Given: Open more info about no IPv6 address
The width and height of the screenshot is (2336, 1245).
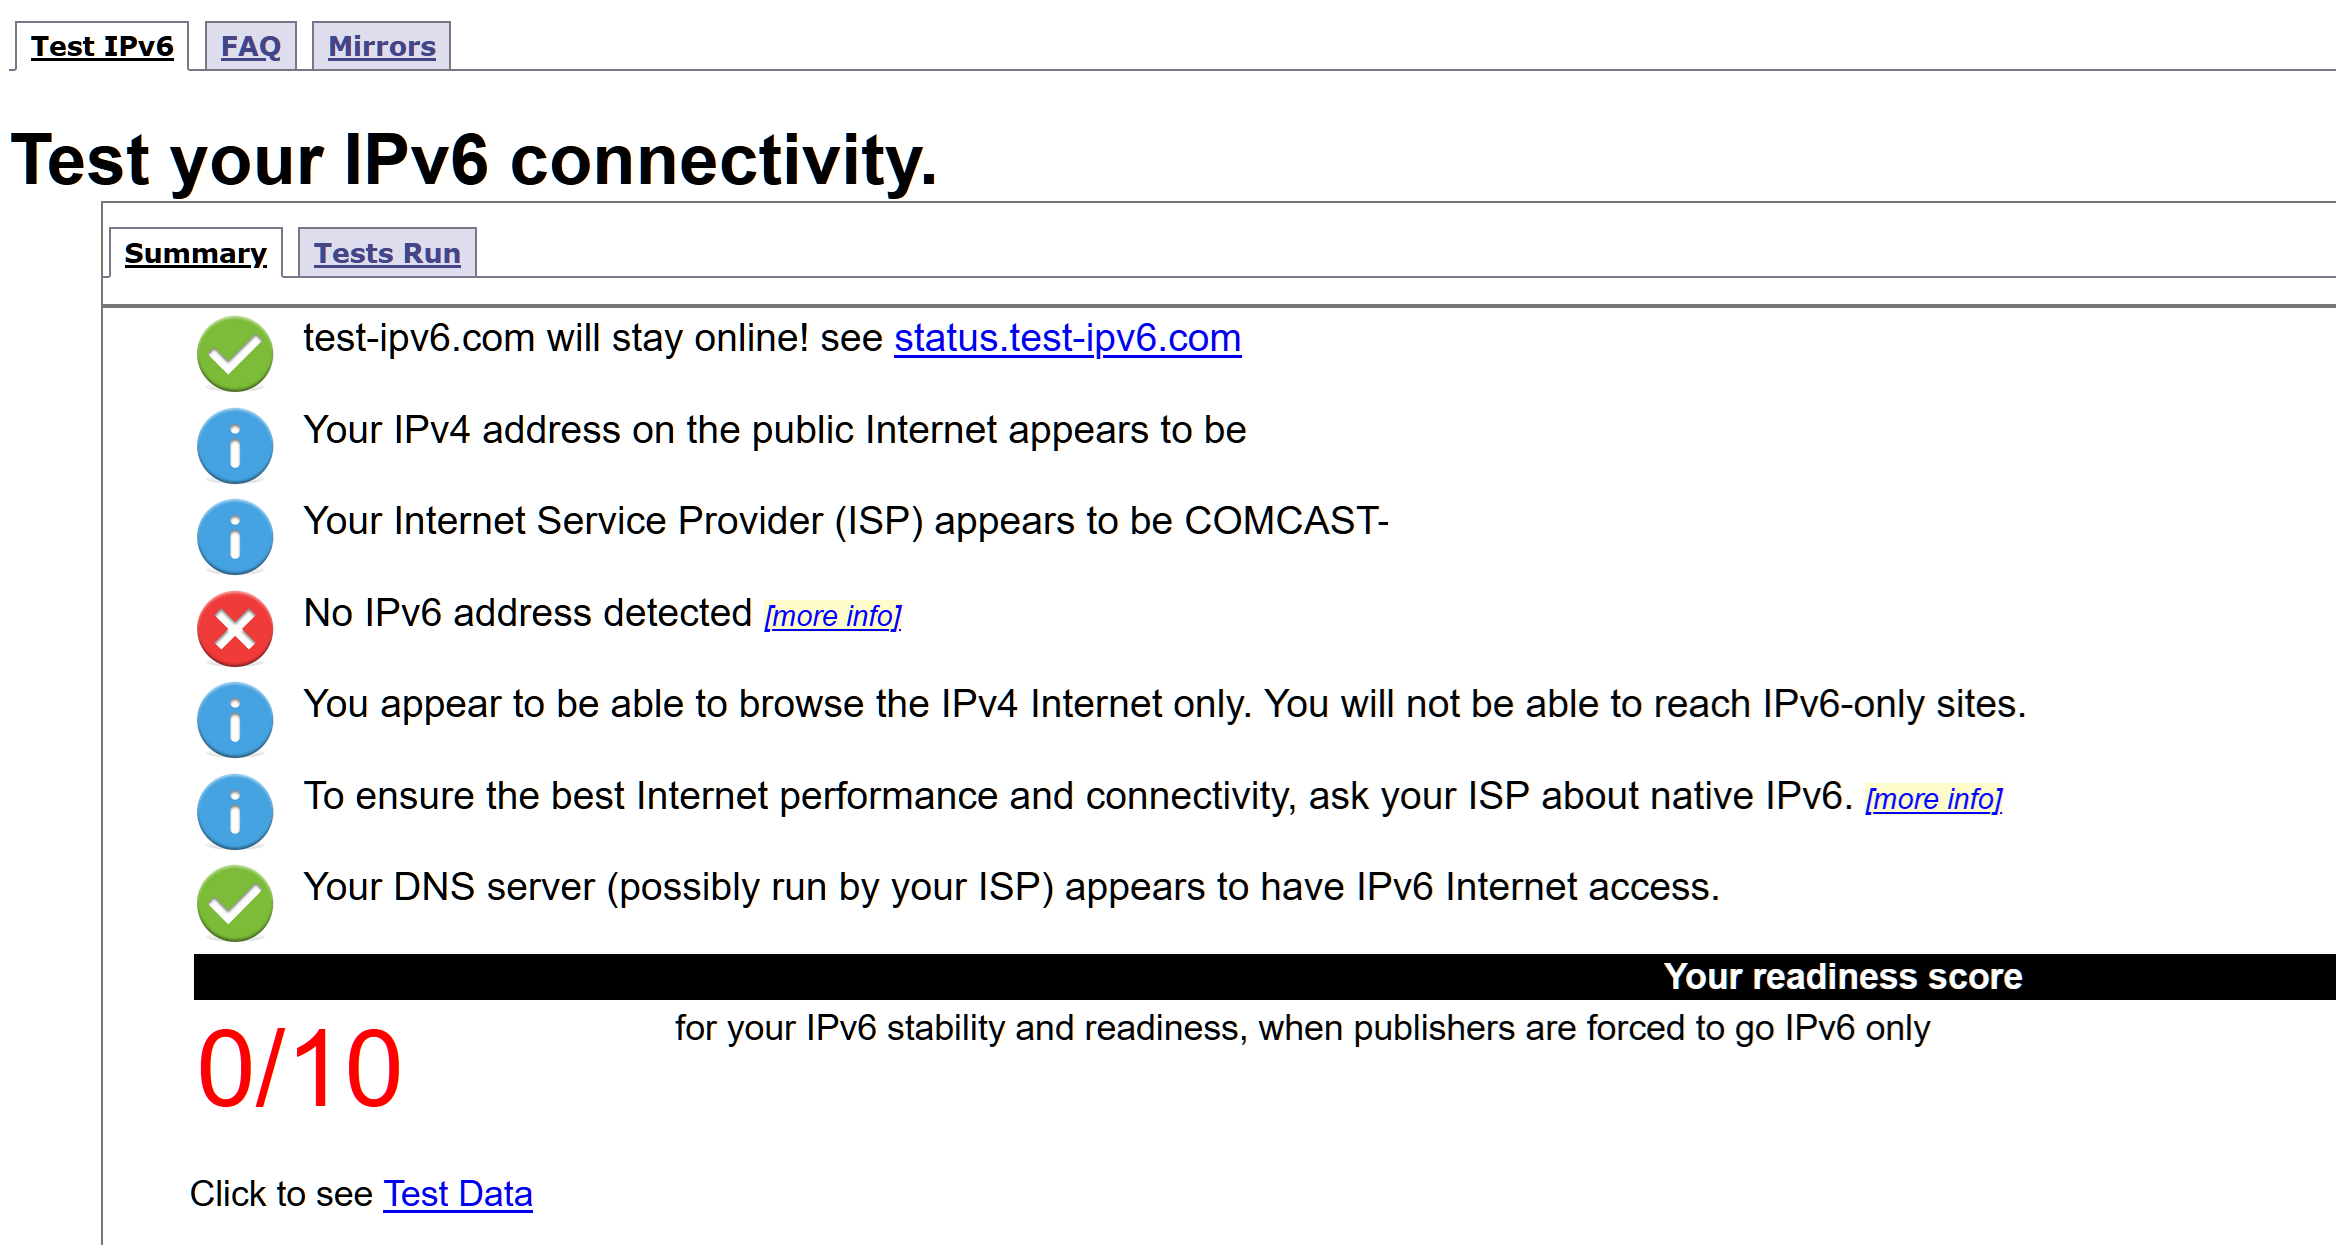Looking at the screenshot, I should pos(833,616).
